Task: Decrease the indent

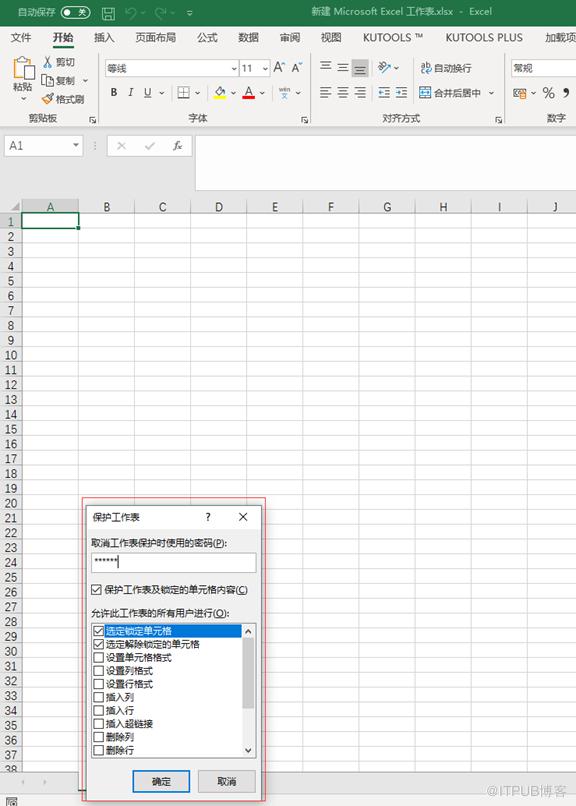Action: pos(384,93)
